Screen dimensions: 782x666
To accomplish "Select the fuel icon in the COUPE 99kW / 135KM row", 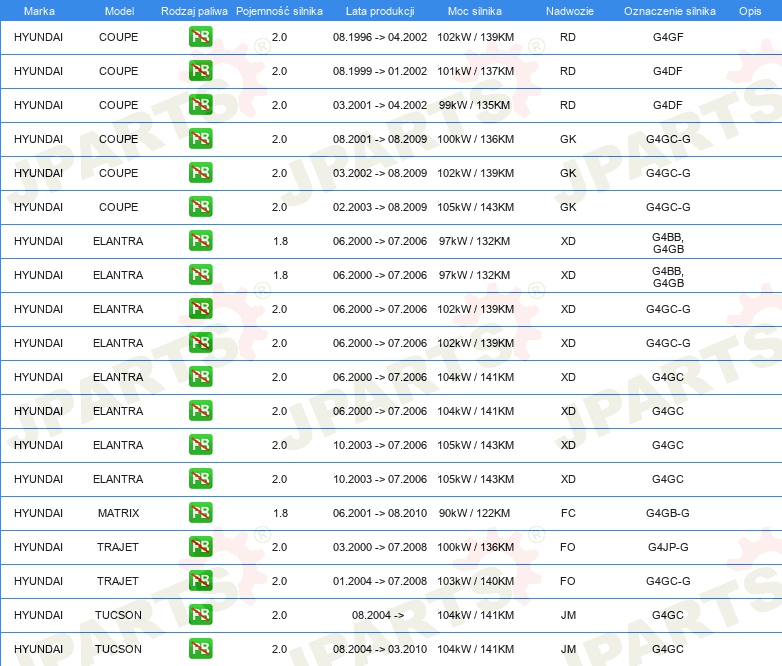I will [200, 105].
